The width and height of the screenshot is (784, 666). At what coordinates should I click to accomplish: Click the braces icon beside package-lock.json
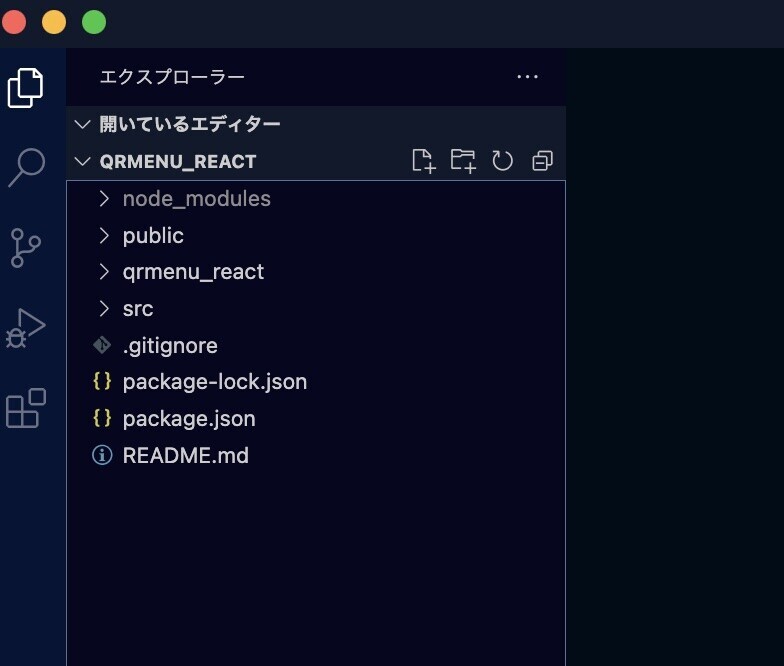pyautogui.click(x=102, y=382)
